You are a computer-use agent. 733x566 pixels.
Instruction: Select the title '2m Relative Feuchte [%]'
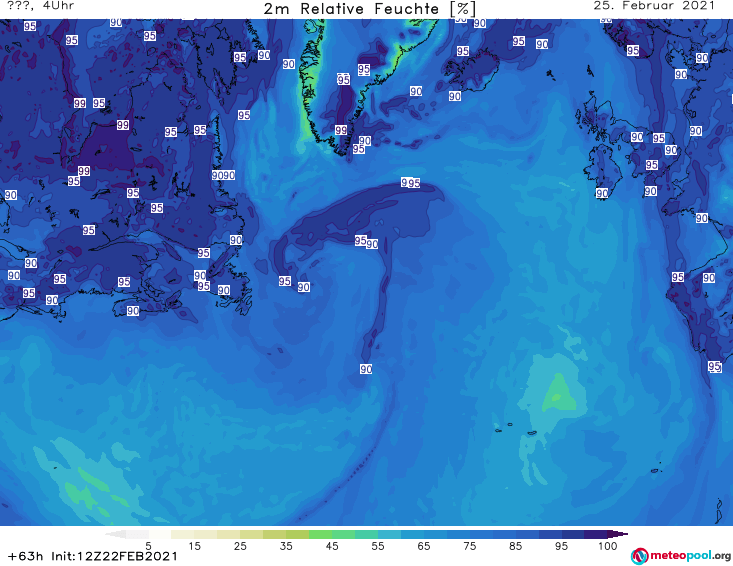coord(370,9)
